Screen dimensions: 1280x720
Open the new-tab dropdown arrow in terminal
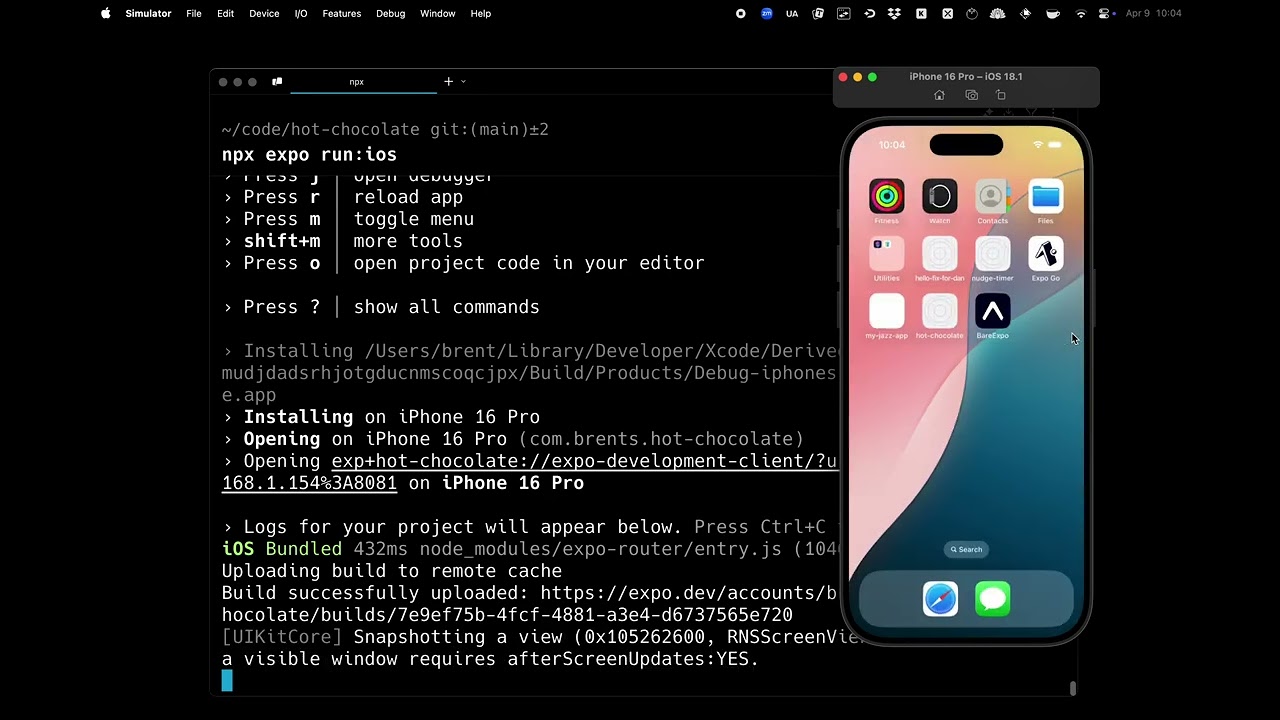tap(463, 82)
